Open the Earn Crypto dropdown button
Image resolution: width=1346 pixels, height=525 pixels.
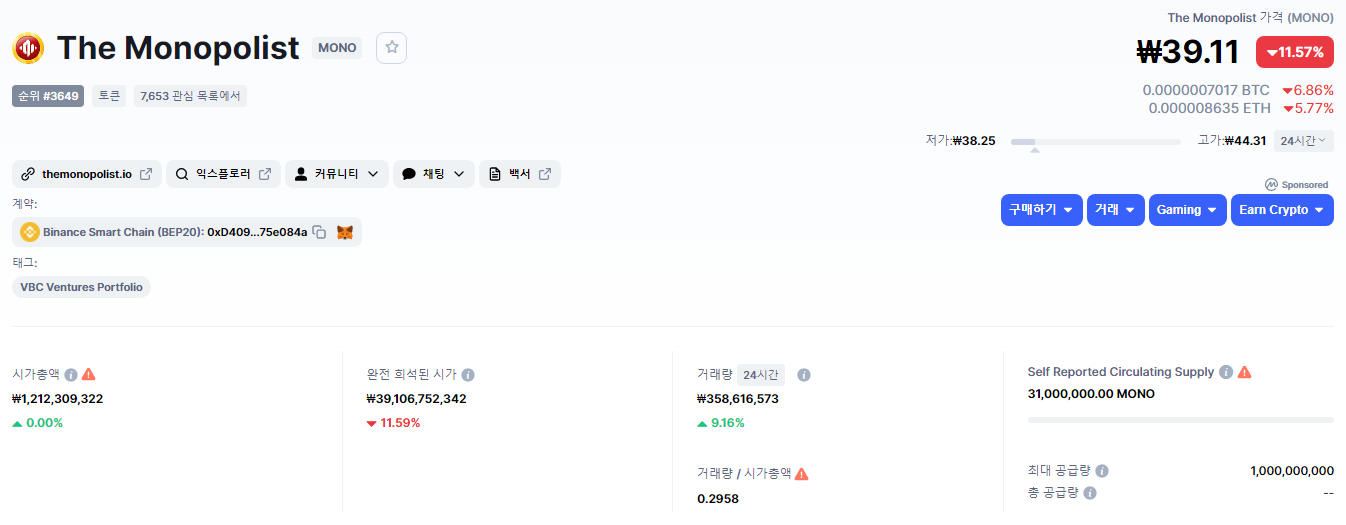pos(1282,210)
